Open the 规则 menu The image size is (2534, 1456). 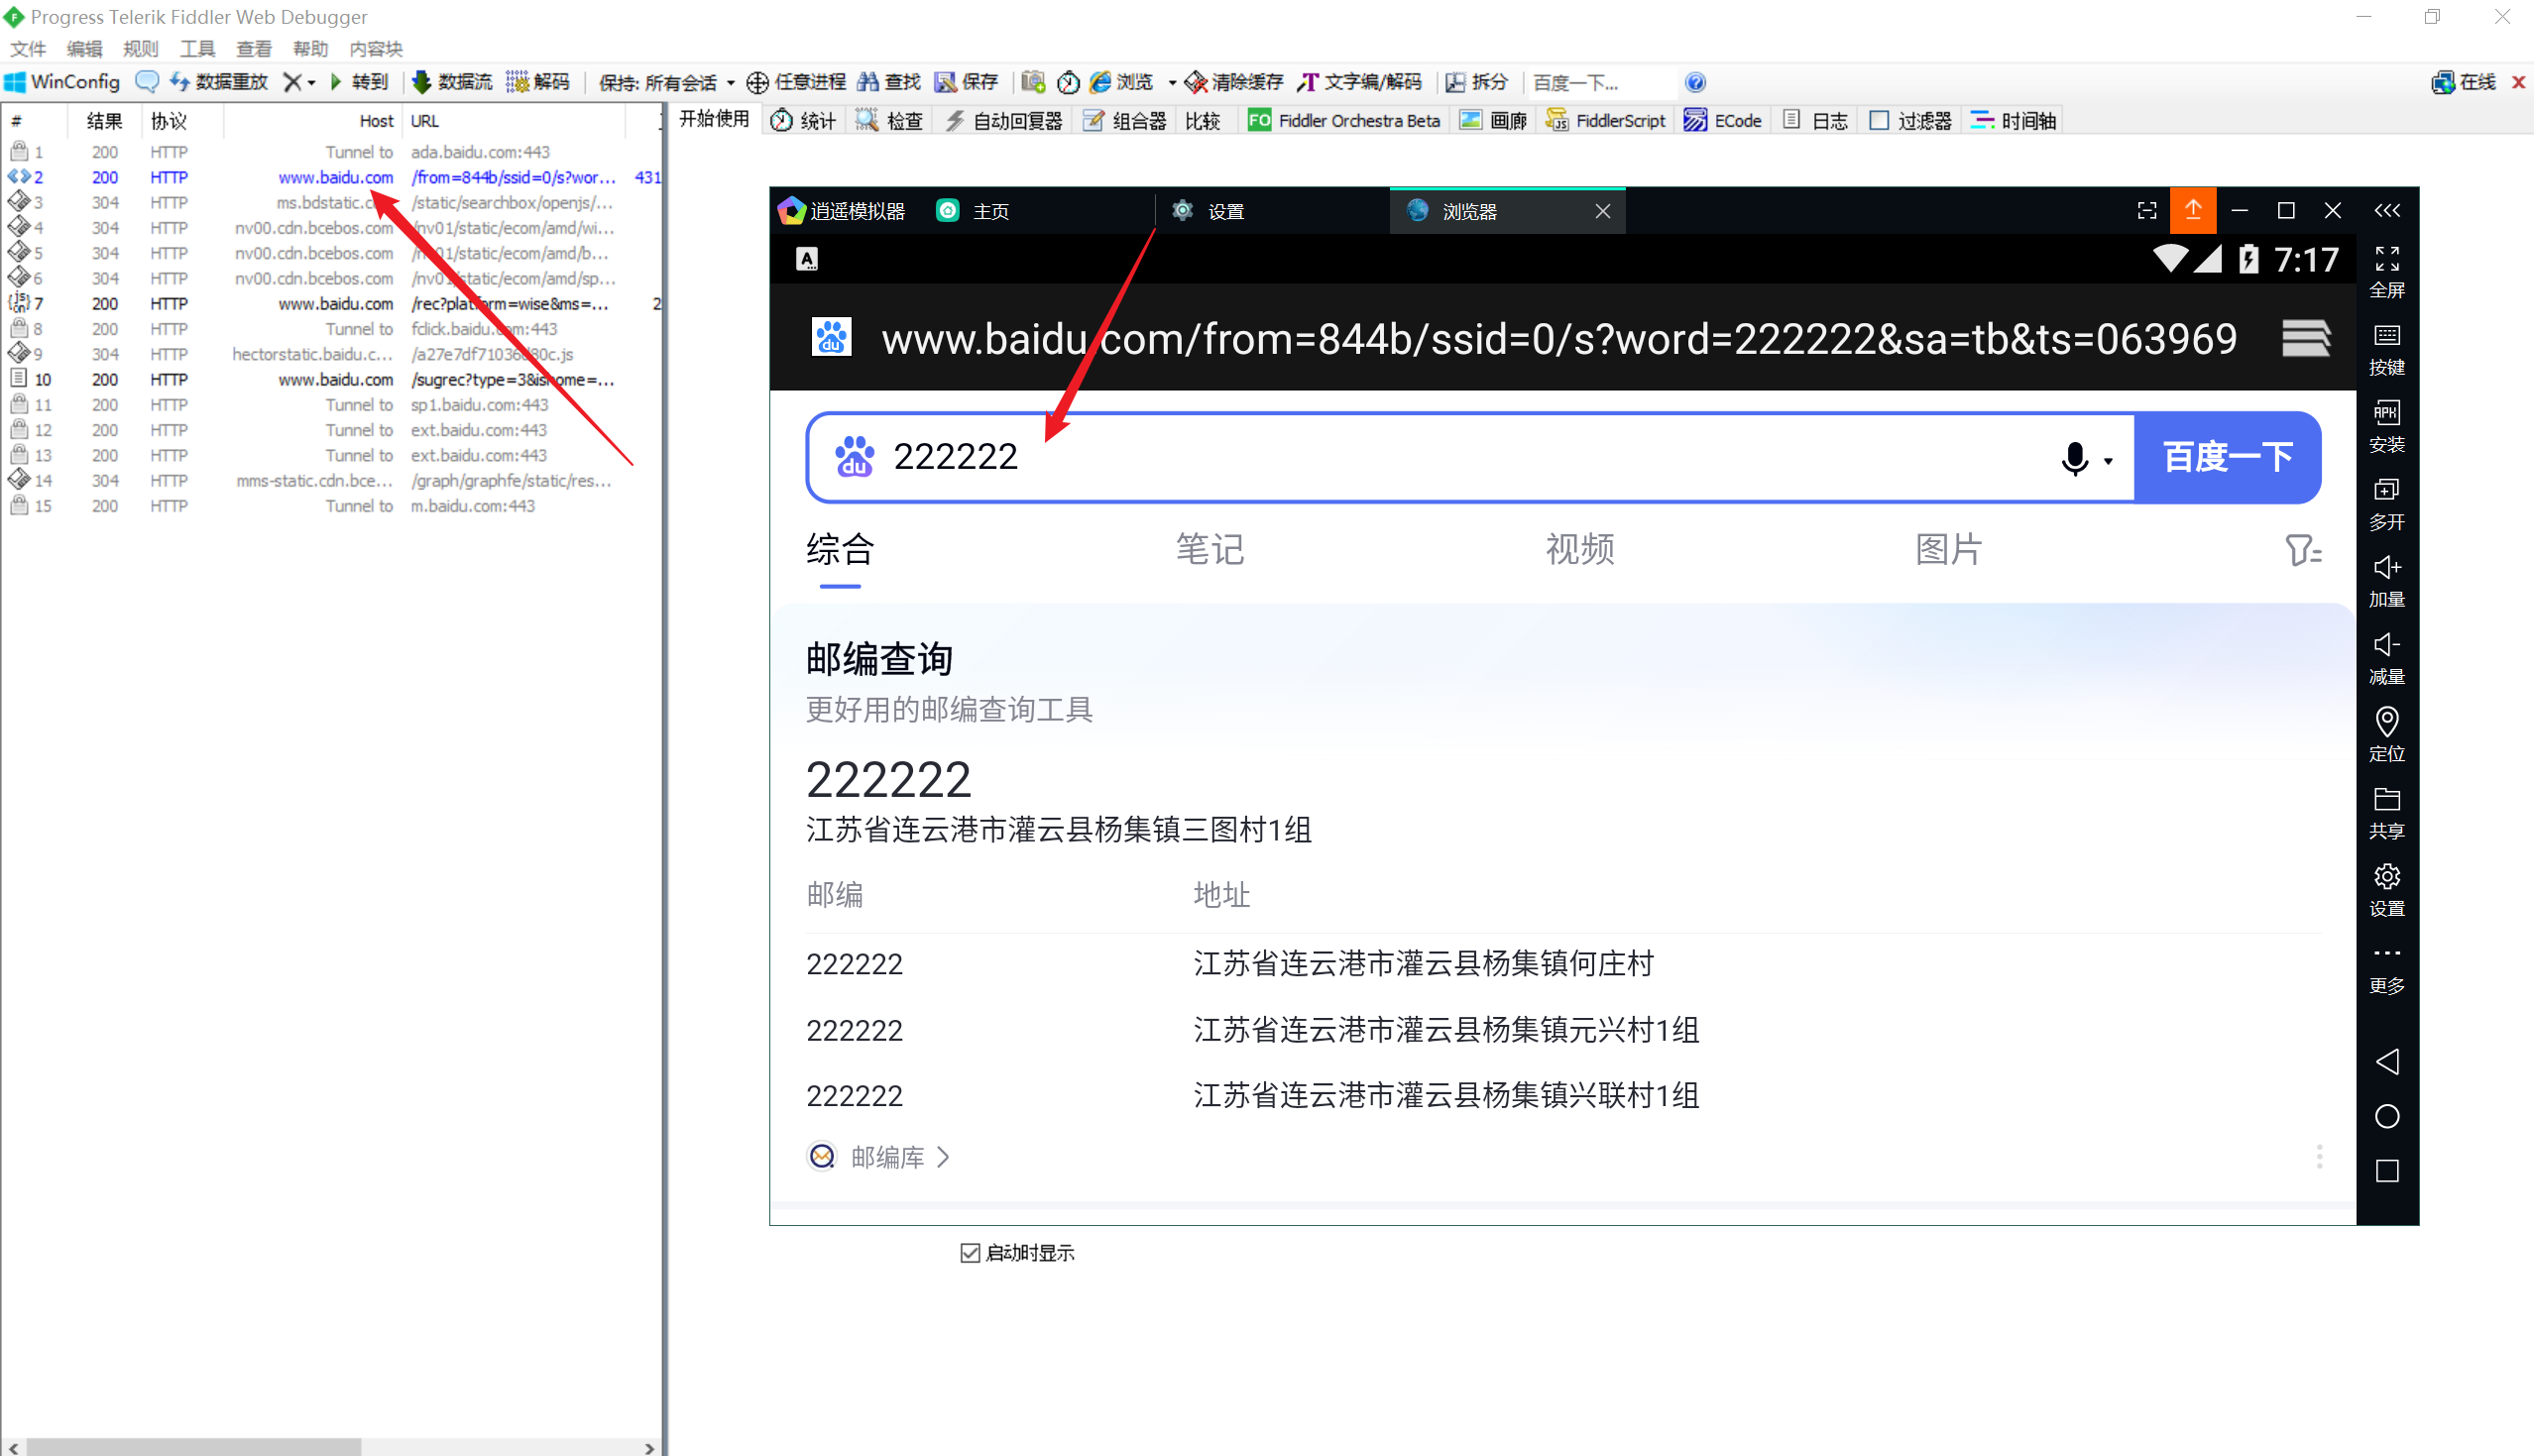click(x=140, y=49)
